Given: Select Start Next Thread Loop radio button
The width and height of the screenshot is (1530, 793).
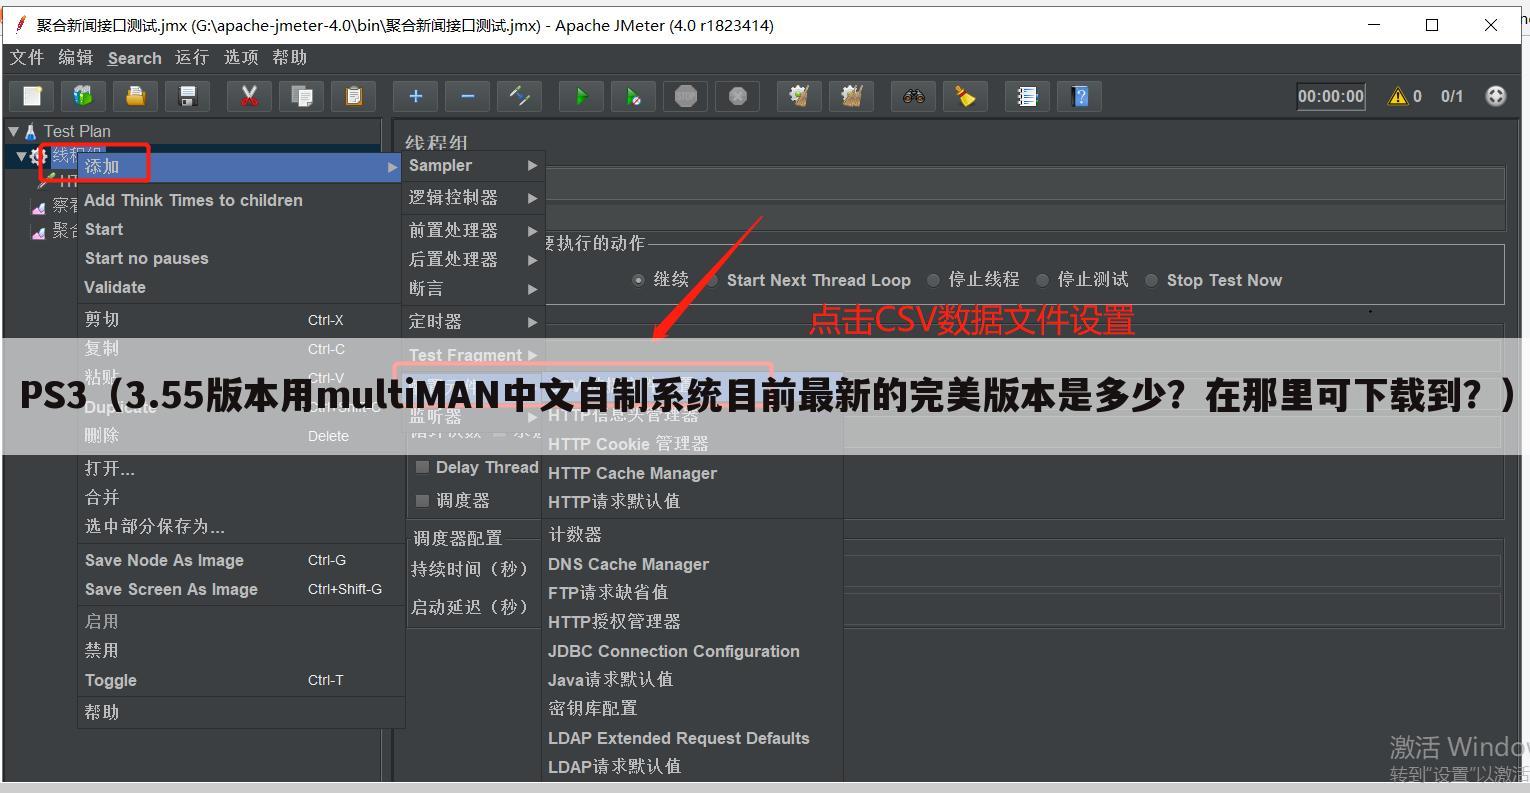Looking at the screenshot, I should coord(712,280).
